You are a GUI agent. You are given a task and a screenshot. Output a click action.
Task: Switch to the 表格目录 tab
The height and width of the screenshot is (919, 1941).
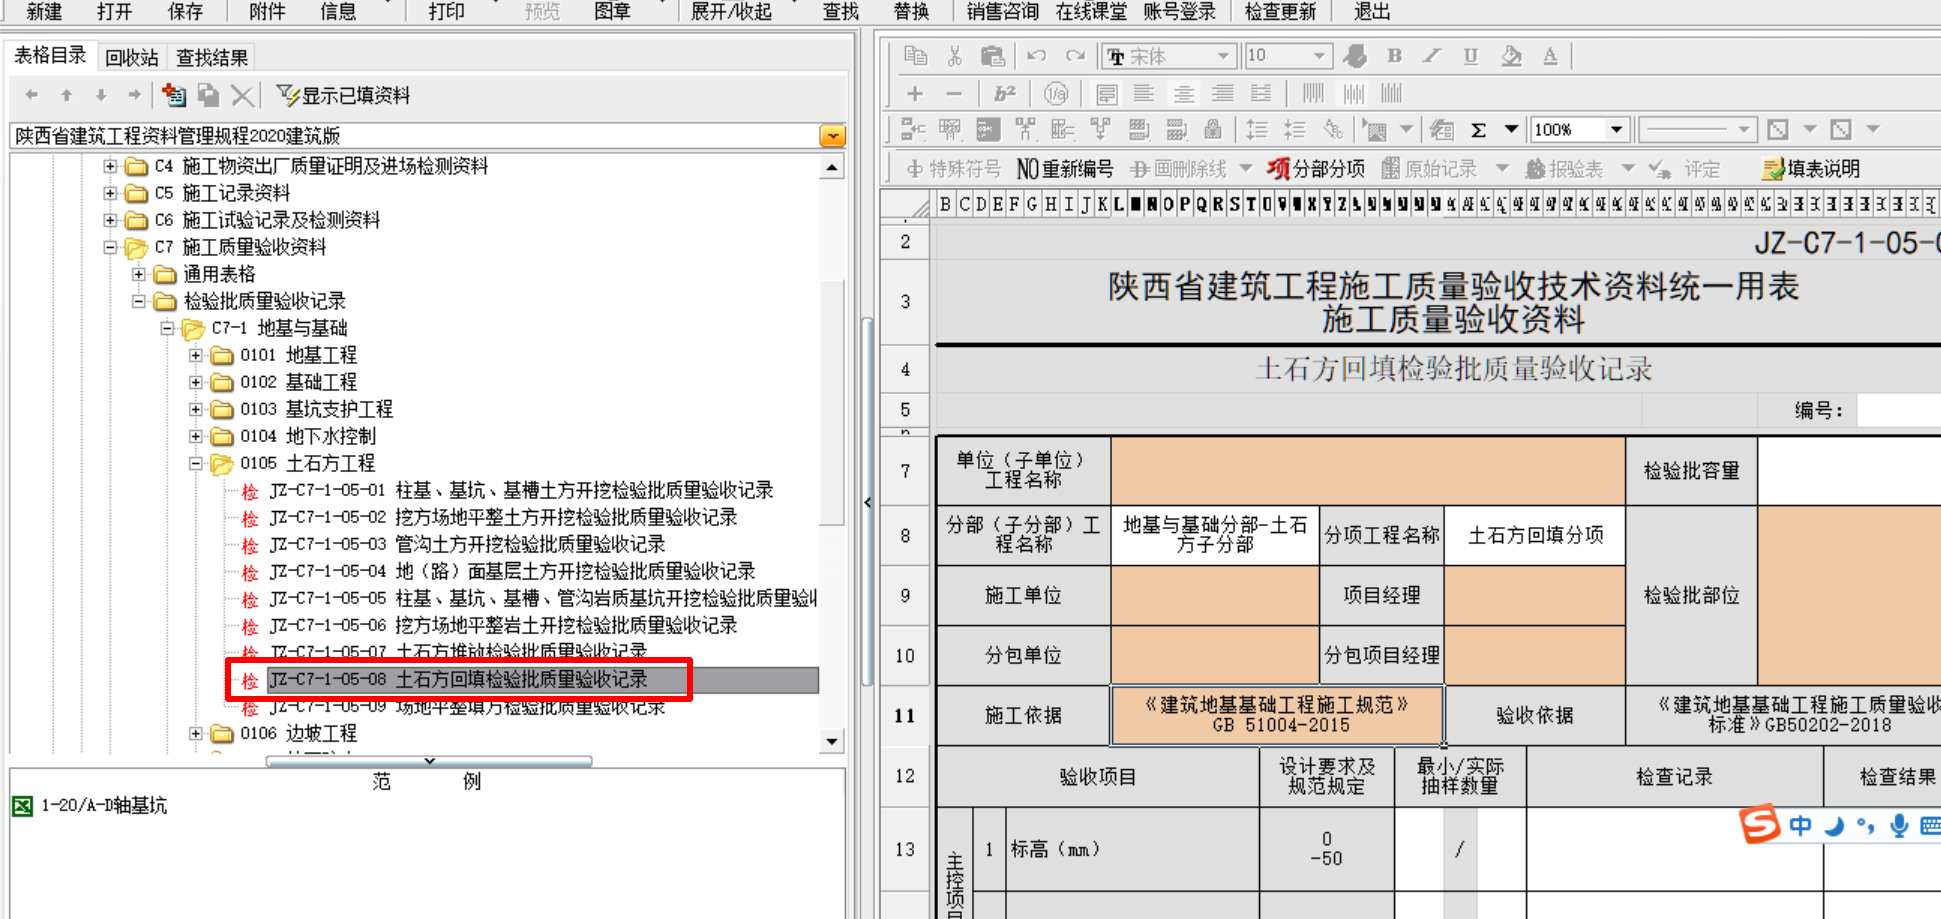click(x=50, y=56)
